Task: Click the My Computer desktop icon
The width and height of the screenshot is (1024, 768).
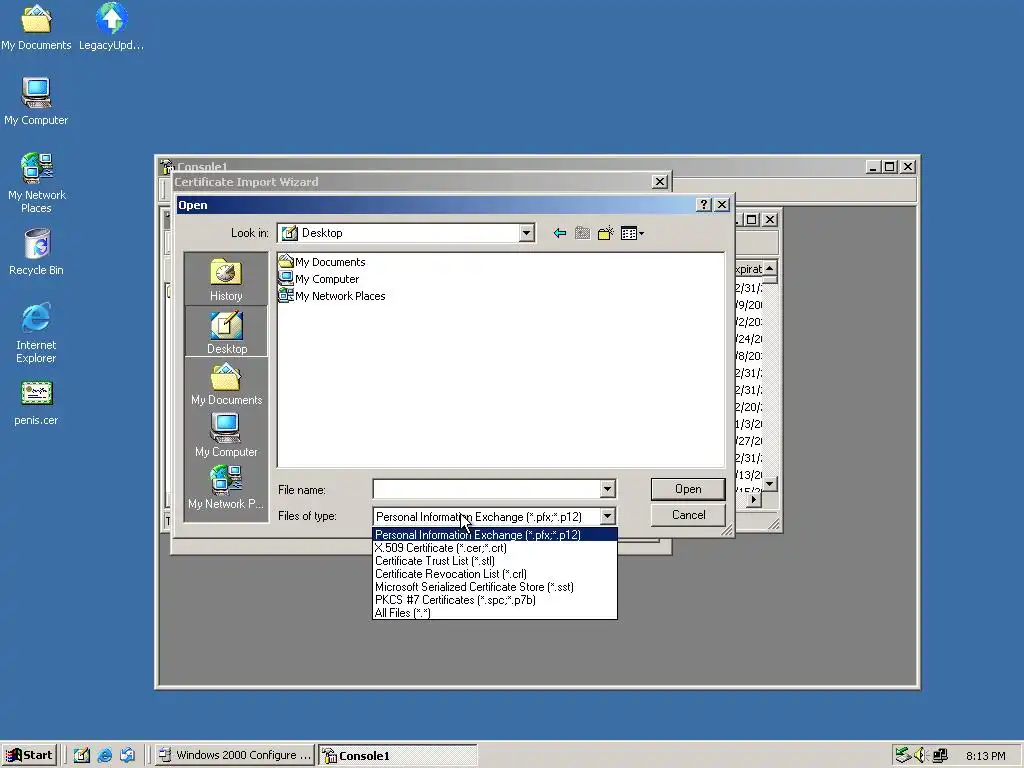Action: (x=36, y=101)
